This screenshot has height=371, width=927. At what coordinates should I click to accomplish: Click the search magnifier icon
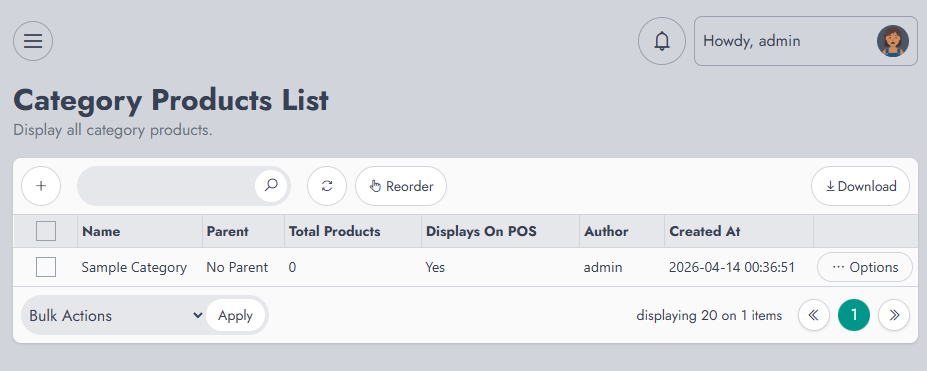tap(271, 186)
